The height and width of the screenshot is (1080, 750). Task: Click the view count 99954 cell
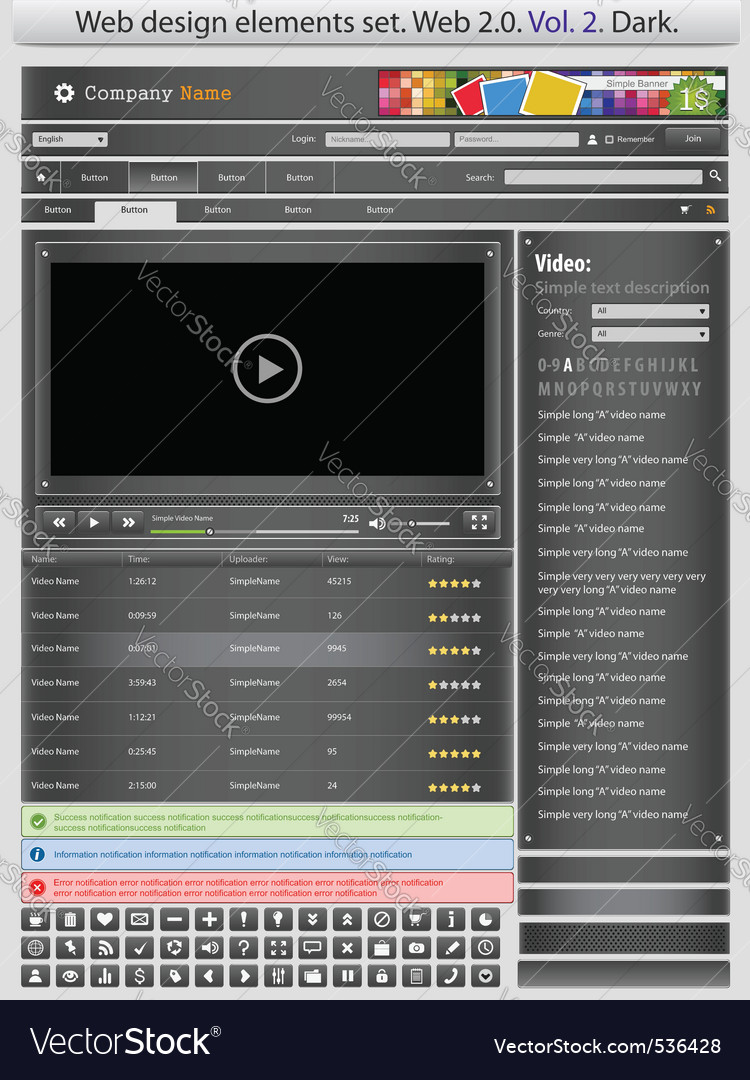click(339, 717)
